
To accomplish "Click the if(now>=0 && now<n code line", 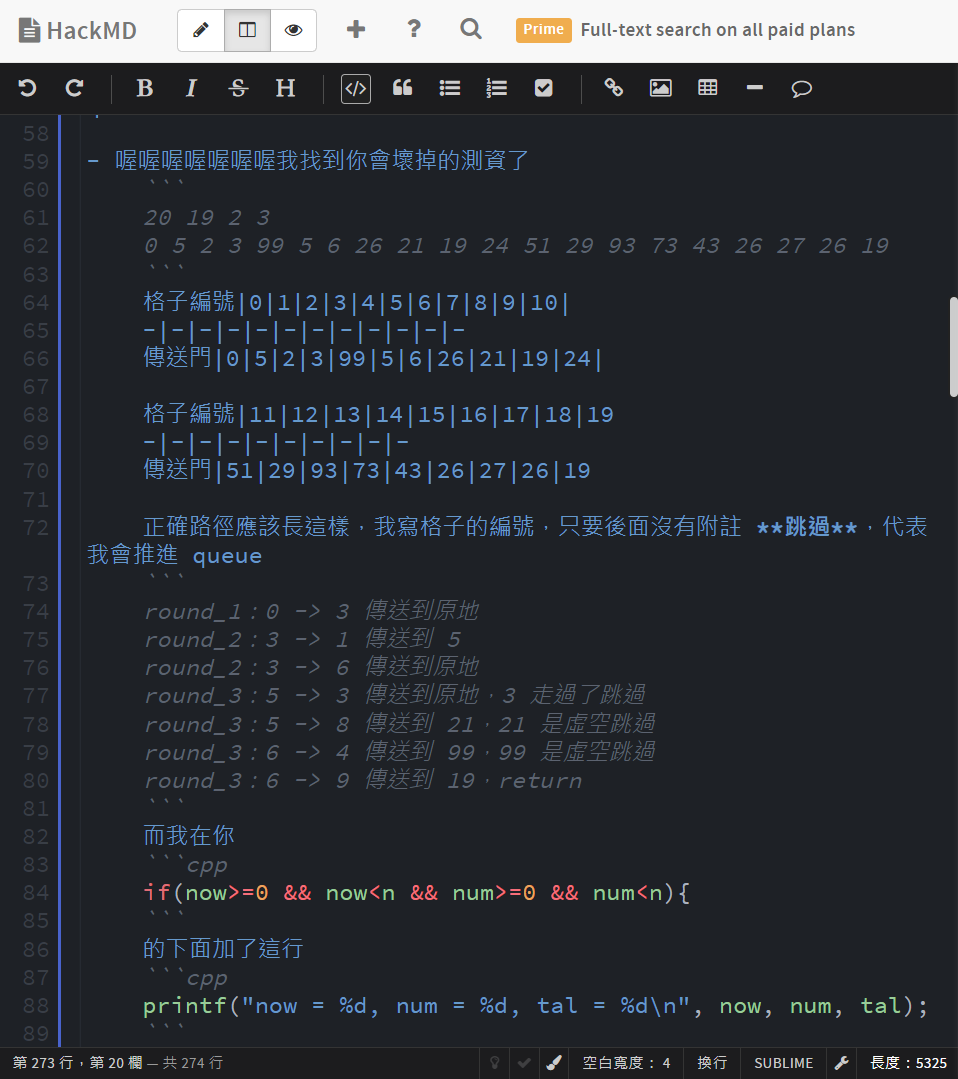I will coord(416,893).
